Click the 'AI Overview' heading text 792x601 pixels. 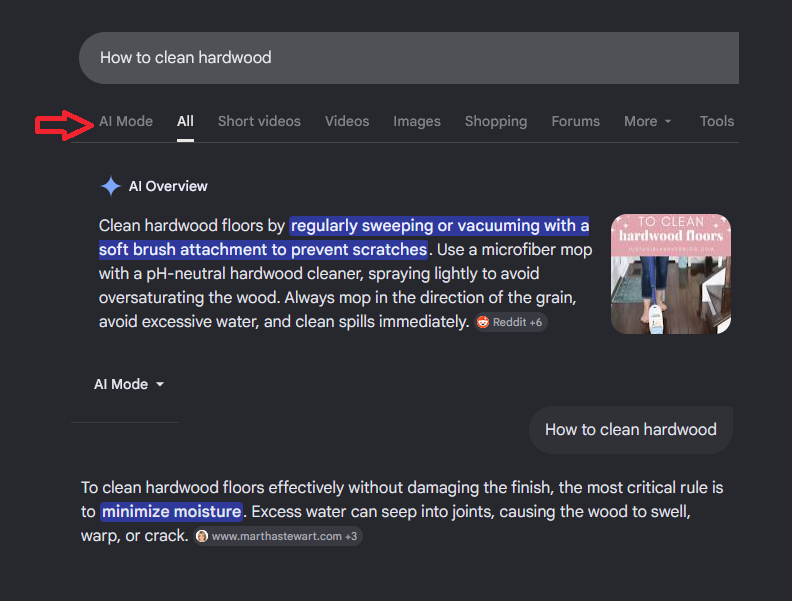tap(168, 186)
